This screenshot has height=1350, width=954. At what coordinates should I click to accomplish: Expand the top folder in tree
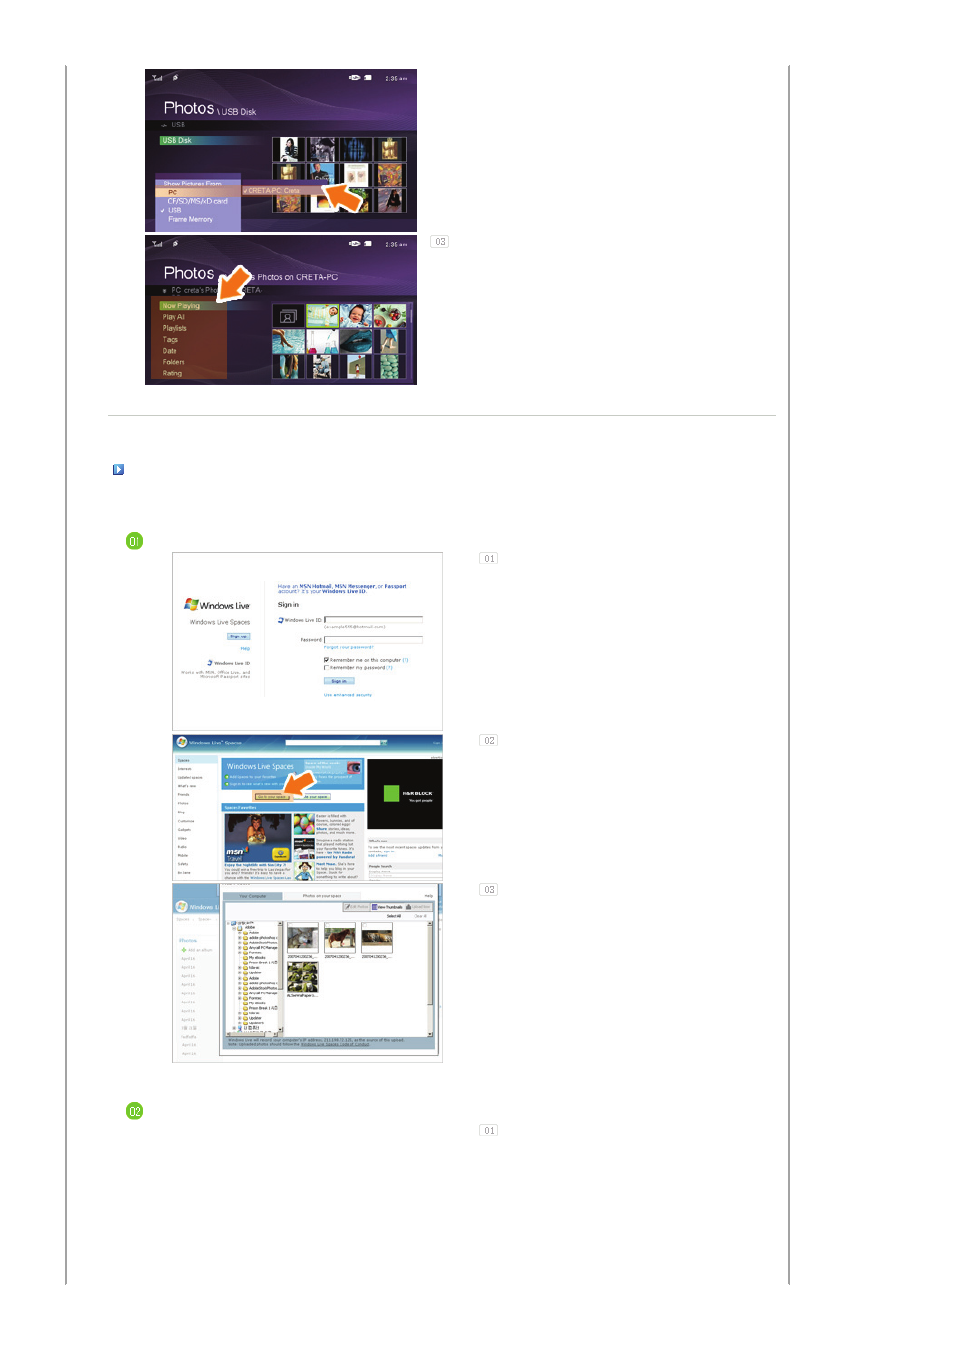(228, 923)
